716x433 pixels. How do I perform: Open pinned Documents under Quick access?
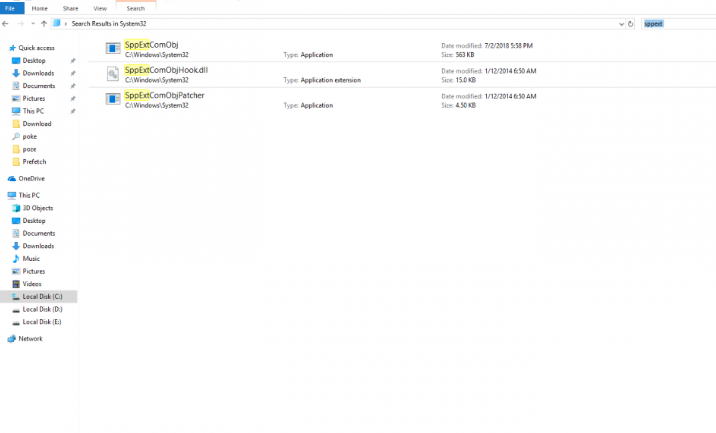pyautogui.click(x=39, y=86)
